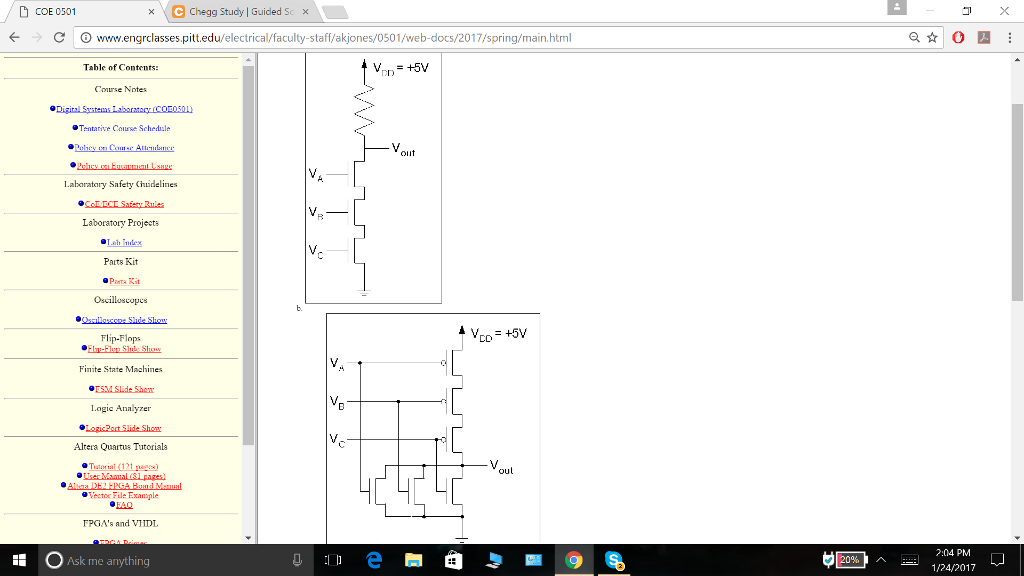
Task: Bookmark this page with the star
Action: click(933, 38)
